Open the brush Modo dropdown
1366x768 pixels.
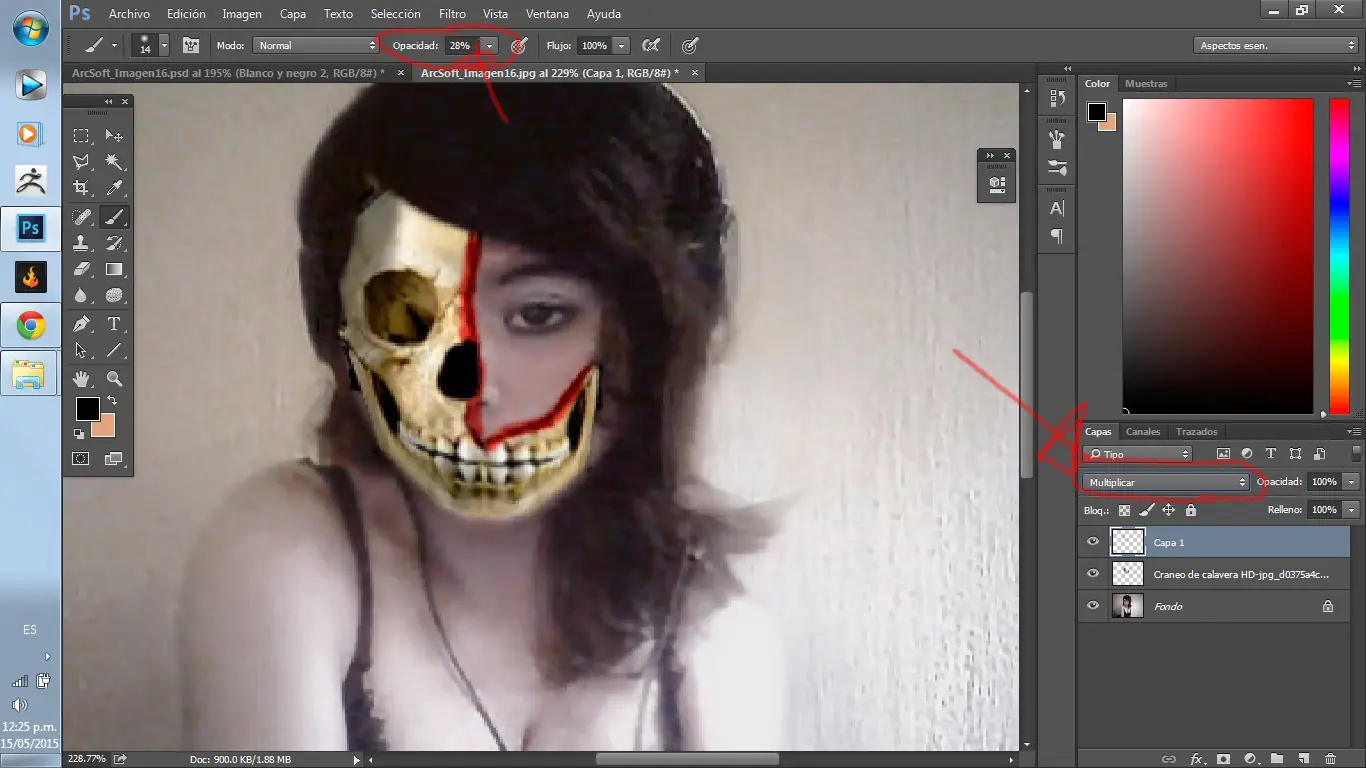pos(315,45)
